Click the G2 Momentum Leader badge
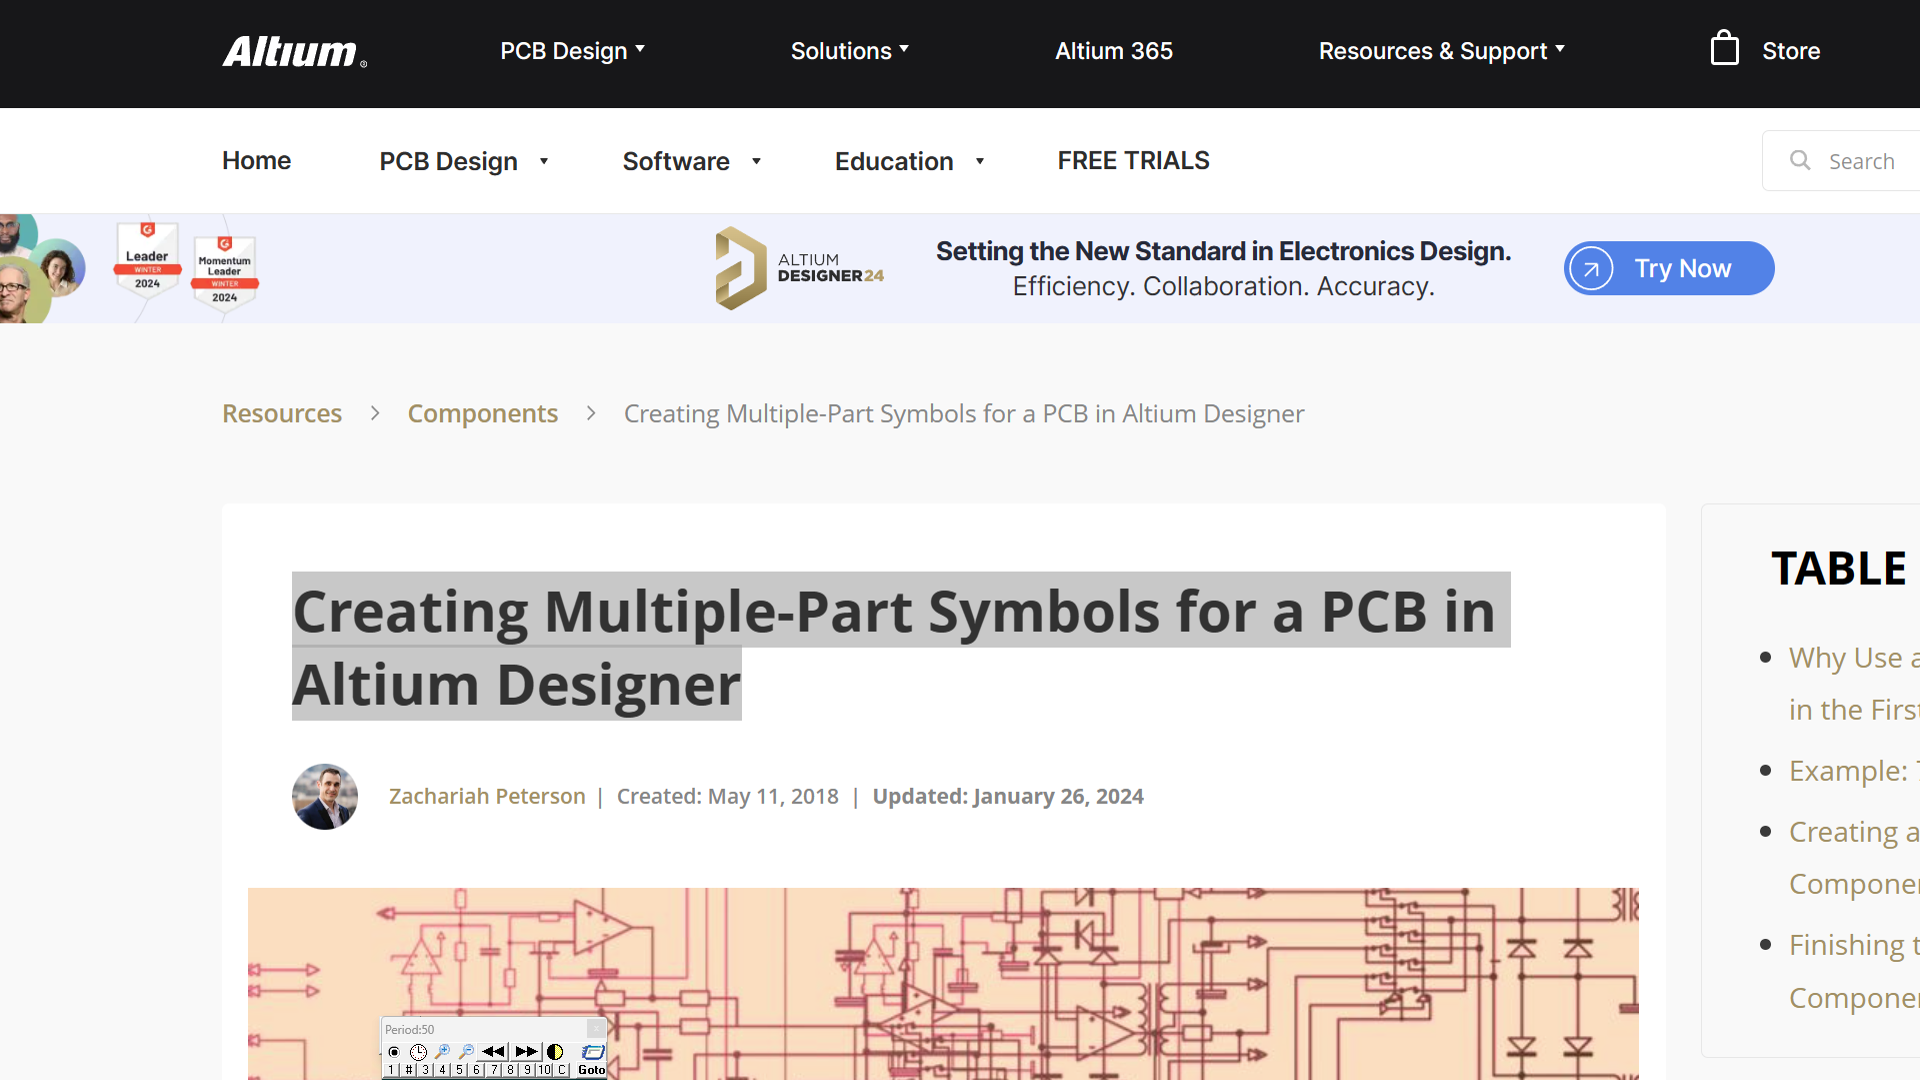Screen dimensions: 1920x1080 pos(225,273)
